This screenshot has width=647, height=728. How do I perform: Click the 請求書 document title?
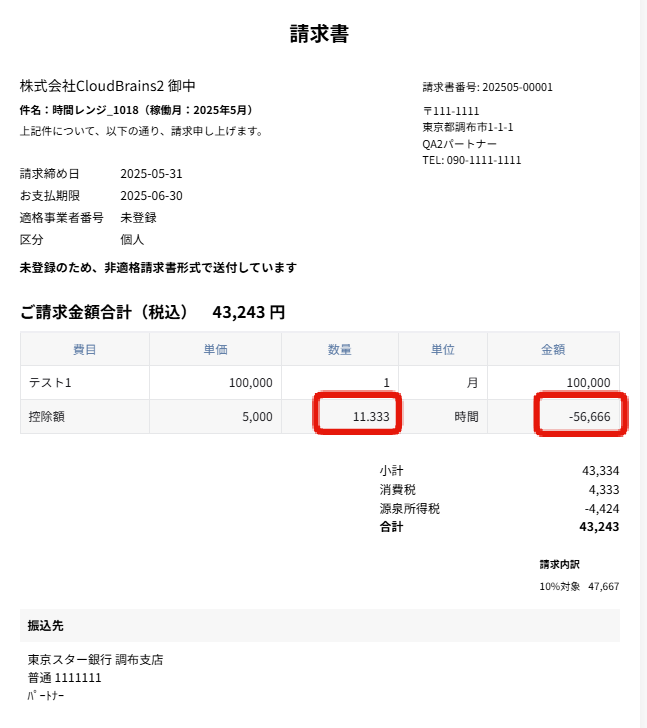[319, 34]
